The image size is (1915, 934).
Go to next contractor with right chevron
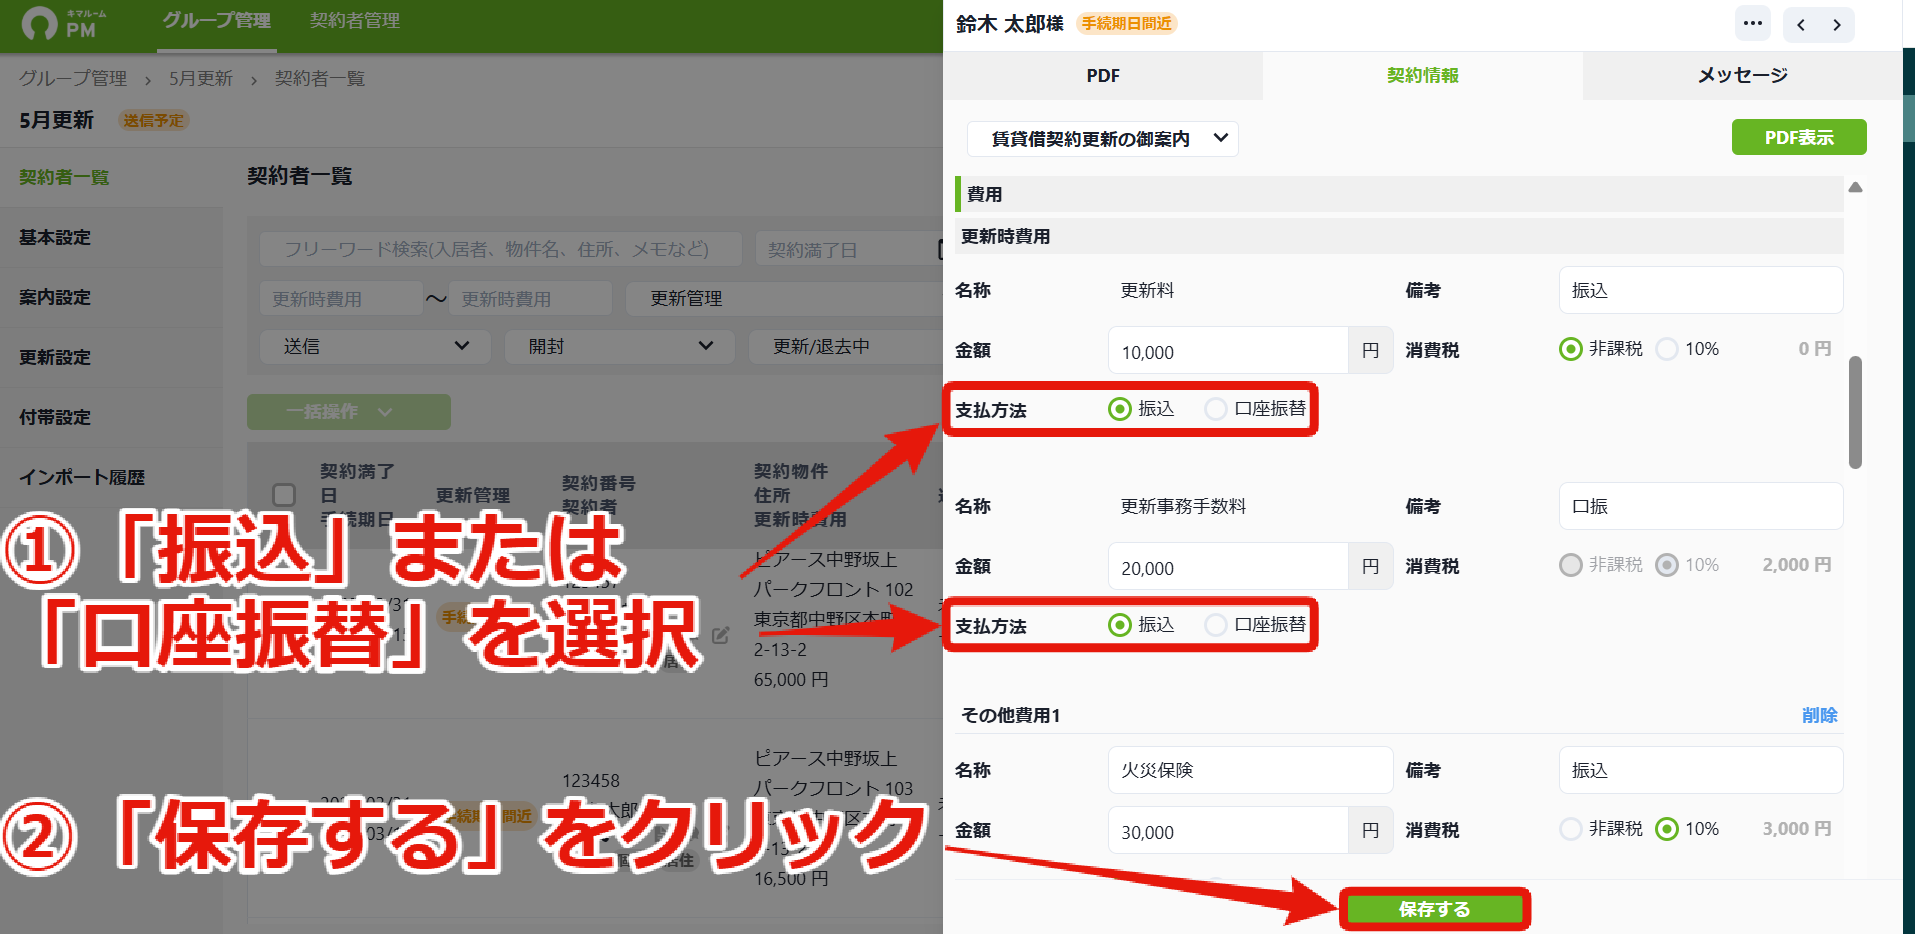click(x=1837, y=25)
